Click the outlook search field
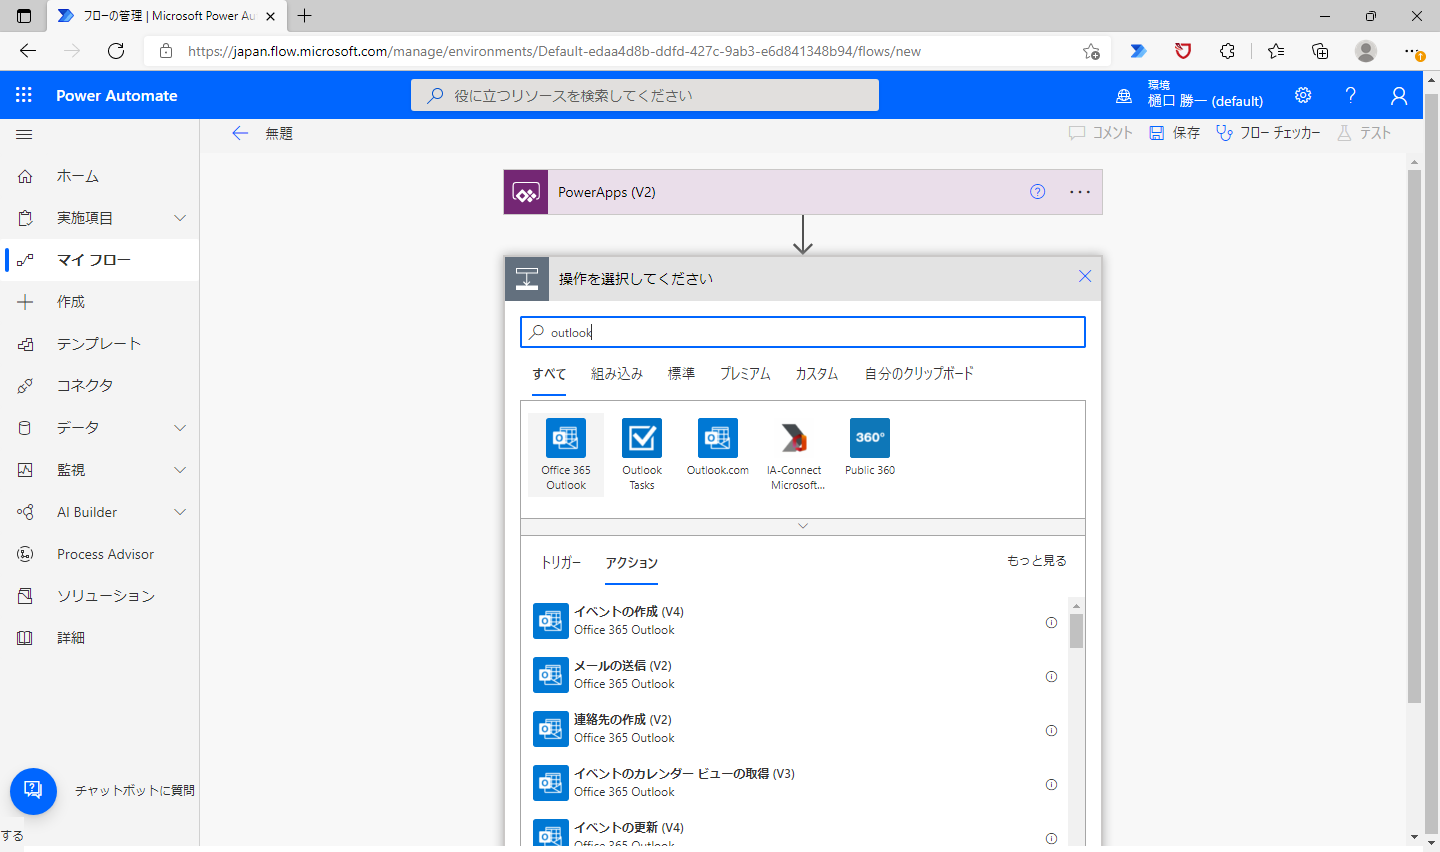The height and width of the screenshot is (852, 1440). [803, 332]
